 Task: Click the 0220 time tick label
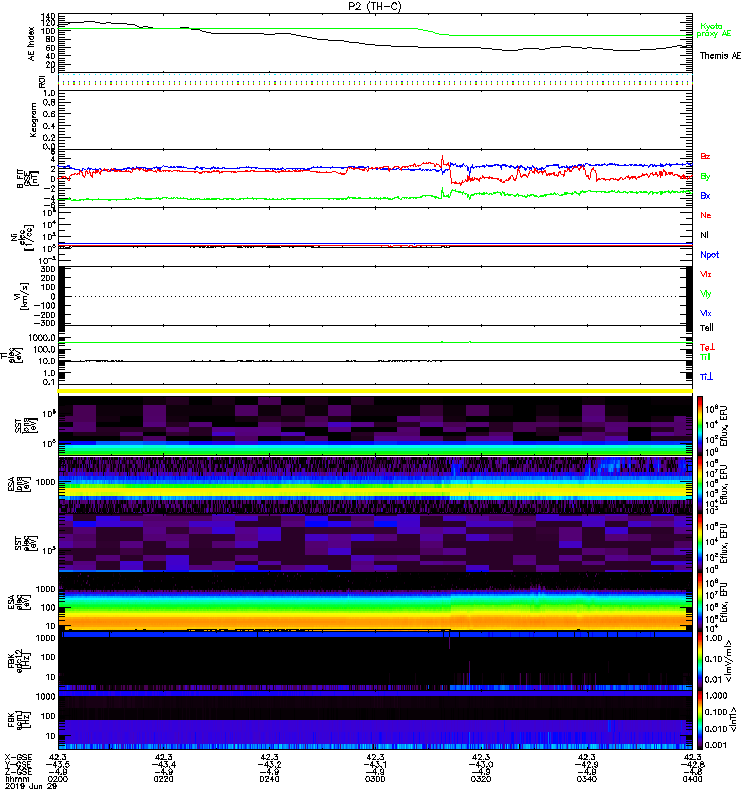[163, 779]
